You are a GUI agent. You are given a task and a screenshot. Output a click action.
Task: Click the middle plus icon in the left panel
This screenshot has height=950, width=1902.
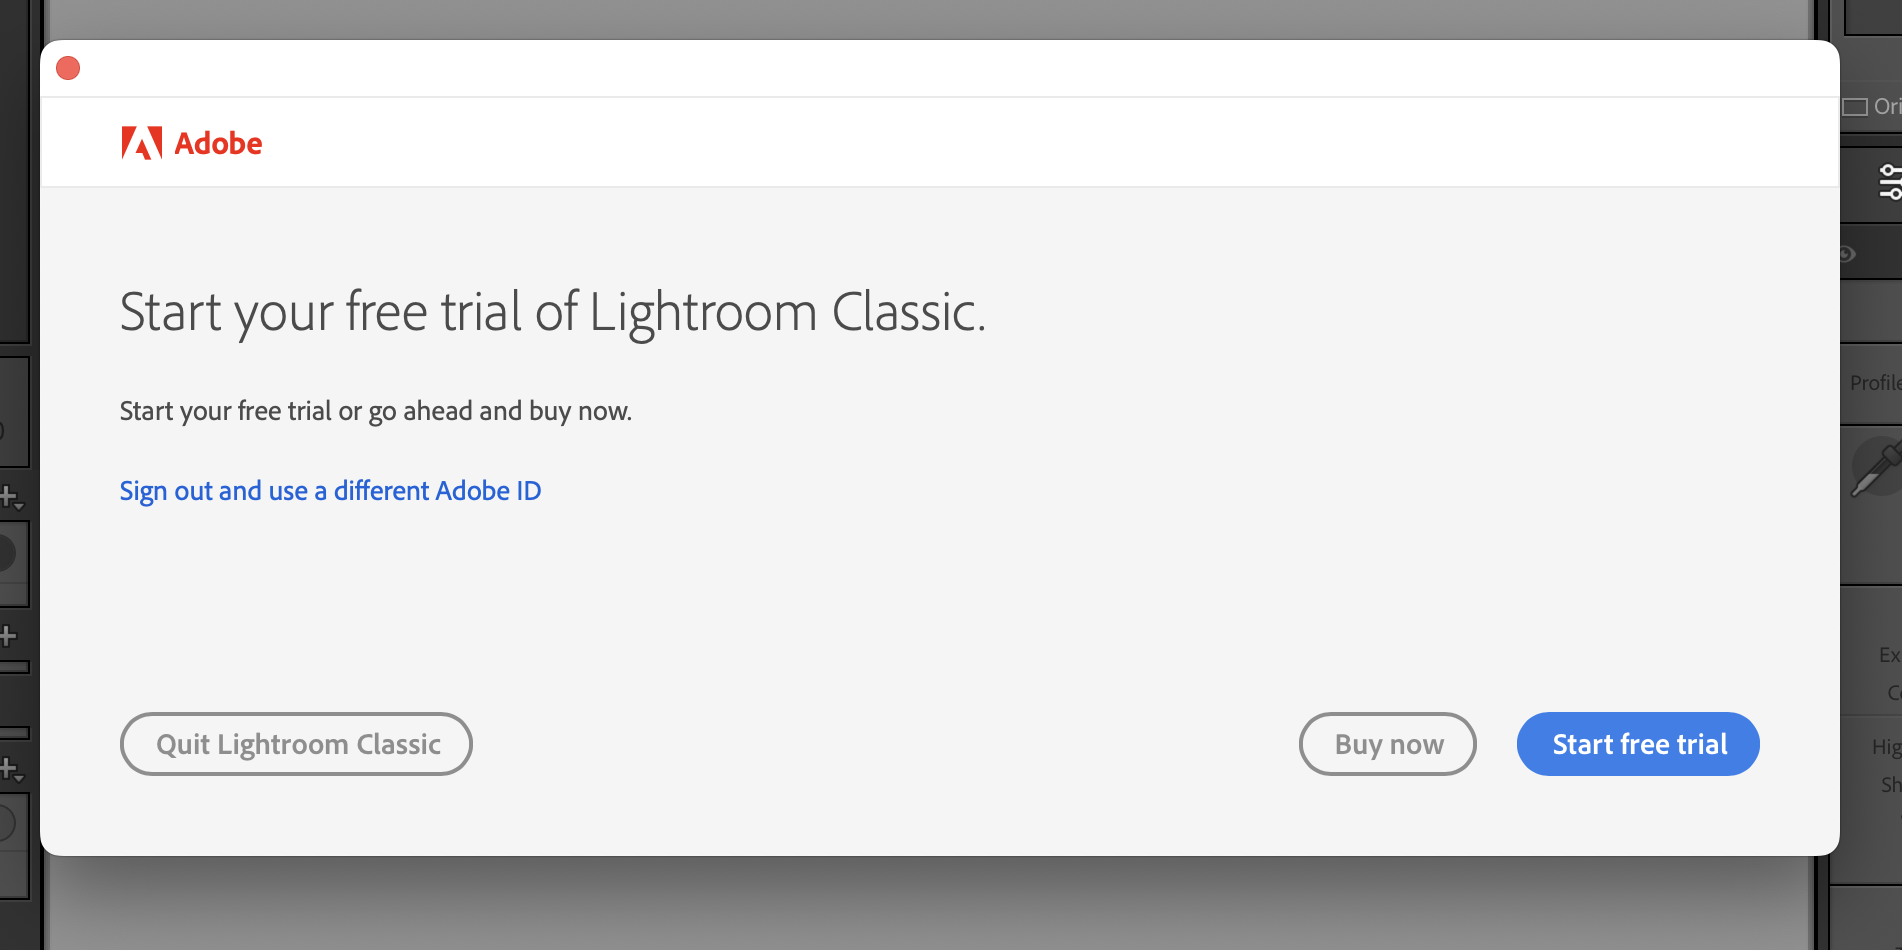click(8, 635)
